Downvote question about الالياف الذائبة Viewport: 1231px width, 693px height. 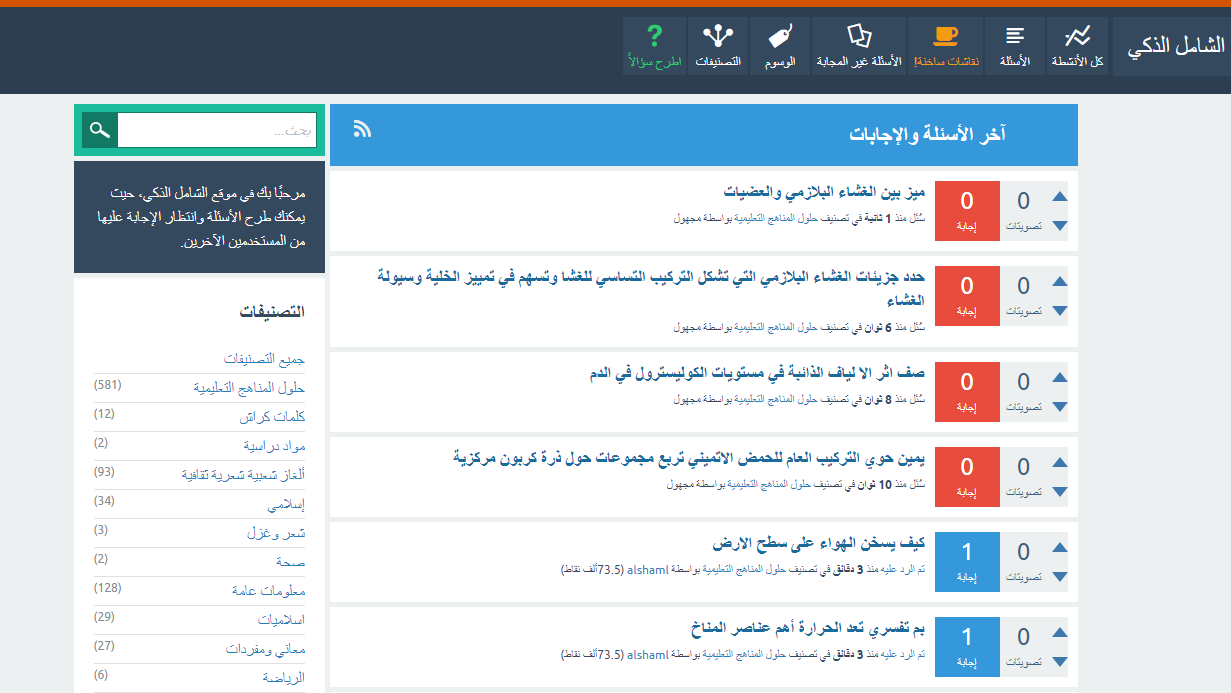[x=1060, y=407]
